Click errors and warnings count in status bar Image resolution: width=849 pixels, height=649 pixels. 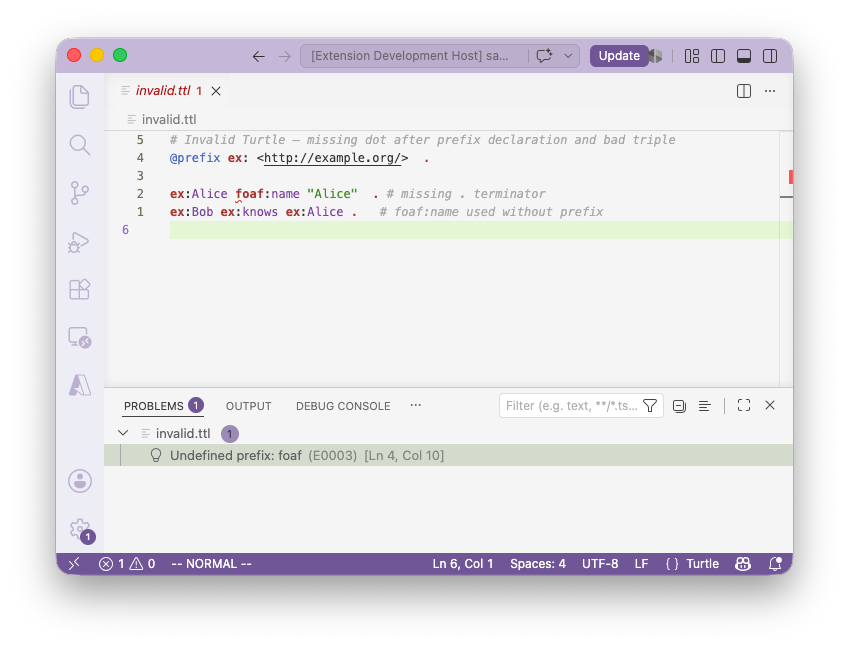tap(127, 563)
